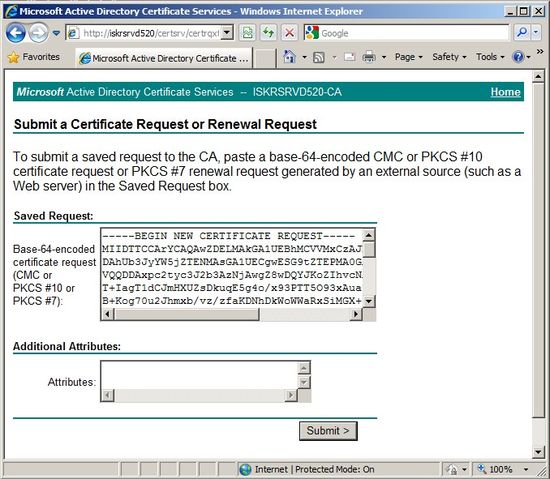Click inside the Saved Request text box
Image resolution: width=550 pixels, height=479 pixels.
point(232,268)
